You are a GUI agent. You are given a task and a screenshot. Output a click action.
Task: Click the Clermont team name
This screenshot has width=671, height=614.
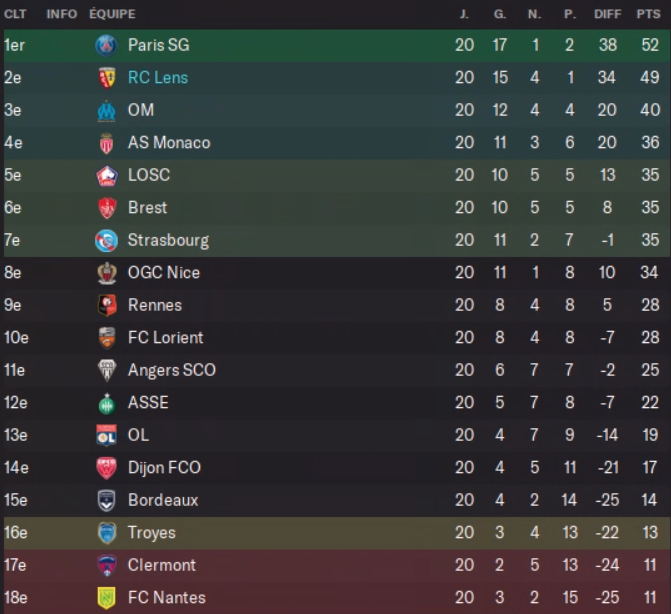[x=162, y=565]
